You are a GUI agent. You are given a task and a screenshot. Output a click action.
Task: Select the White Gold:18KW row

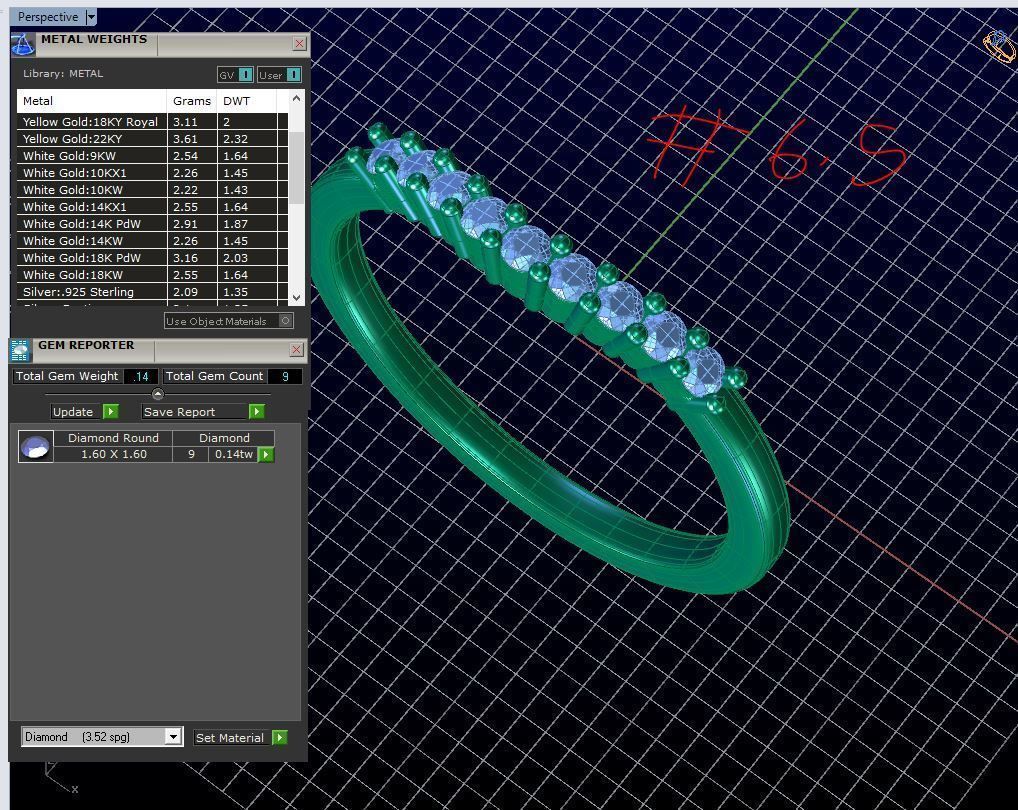153,275
